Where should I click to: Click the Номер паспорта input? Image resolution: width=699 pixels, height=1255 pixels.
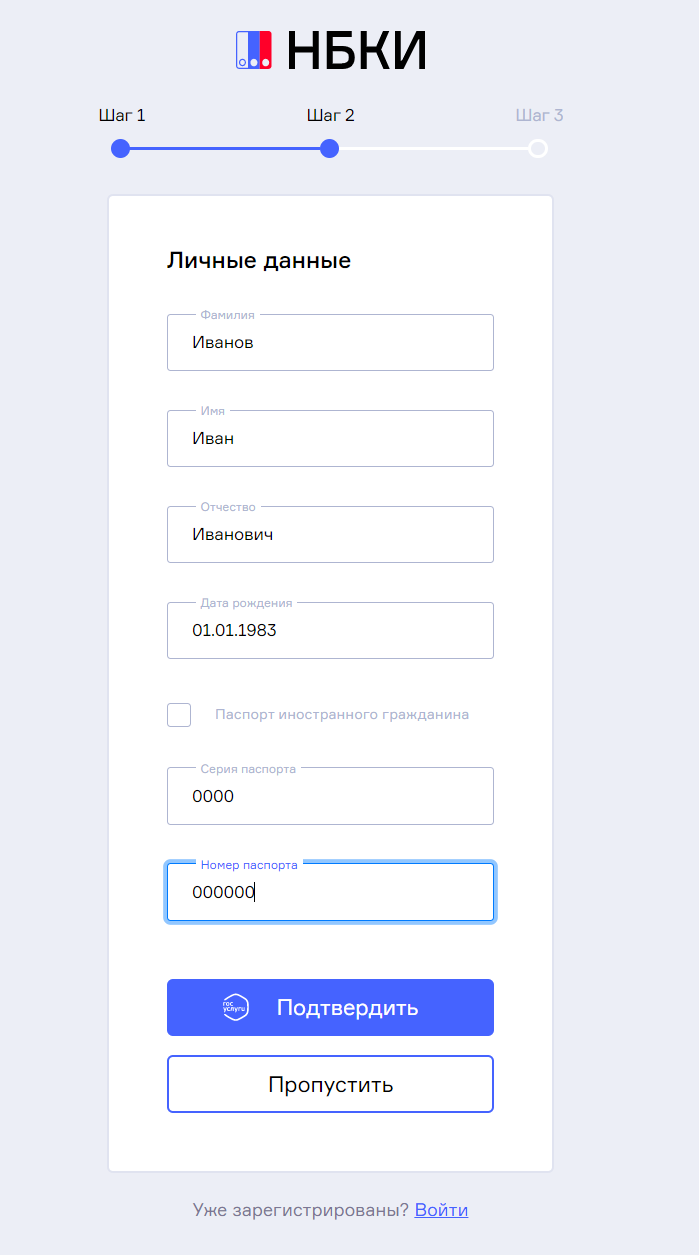pyautogui.click(x=330, y=893)
